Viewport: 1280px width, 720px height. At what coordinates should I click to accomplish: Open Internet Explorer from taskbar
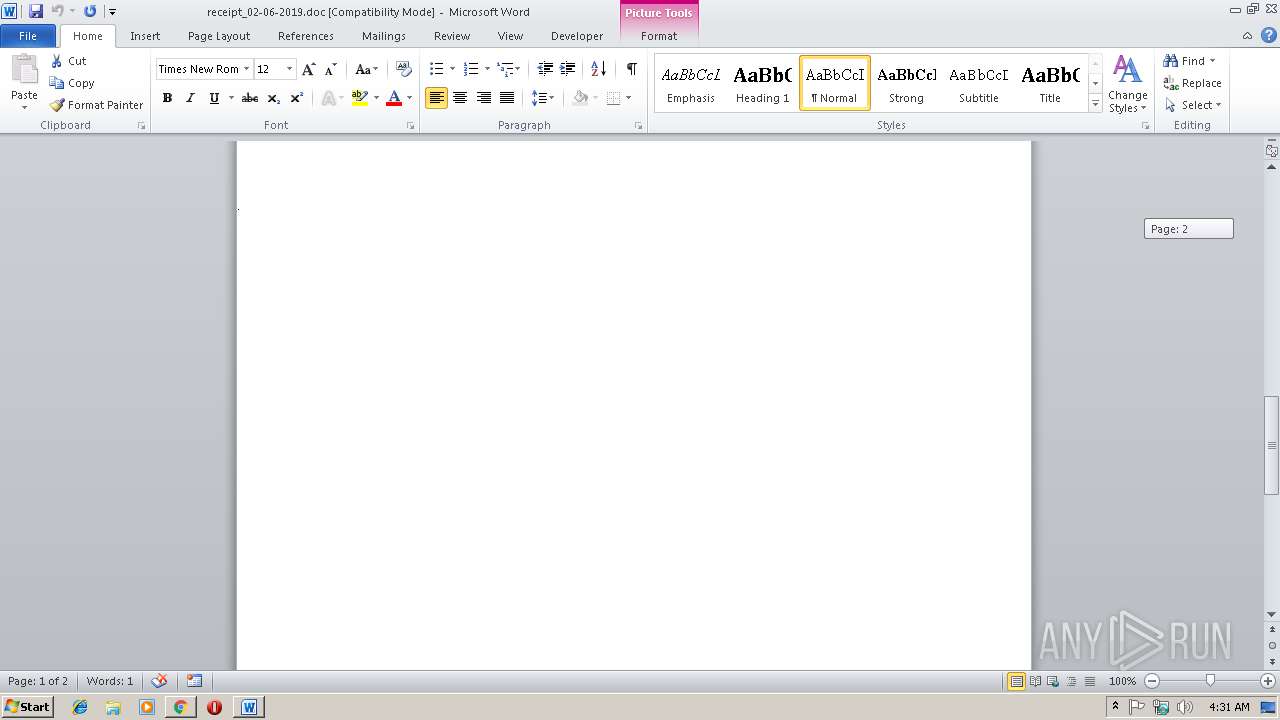tap(80, 707)
